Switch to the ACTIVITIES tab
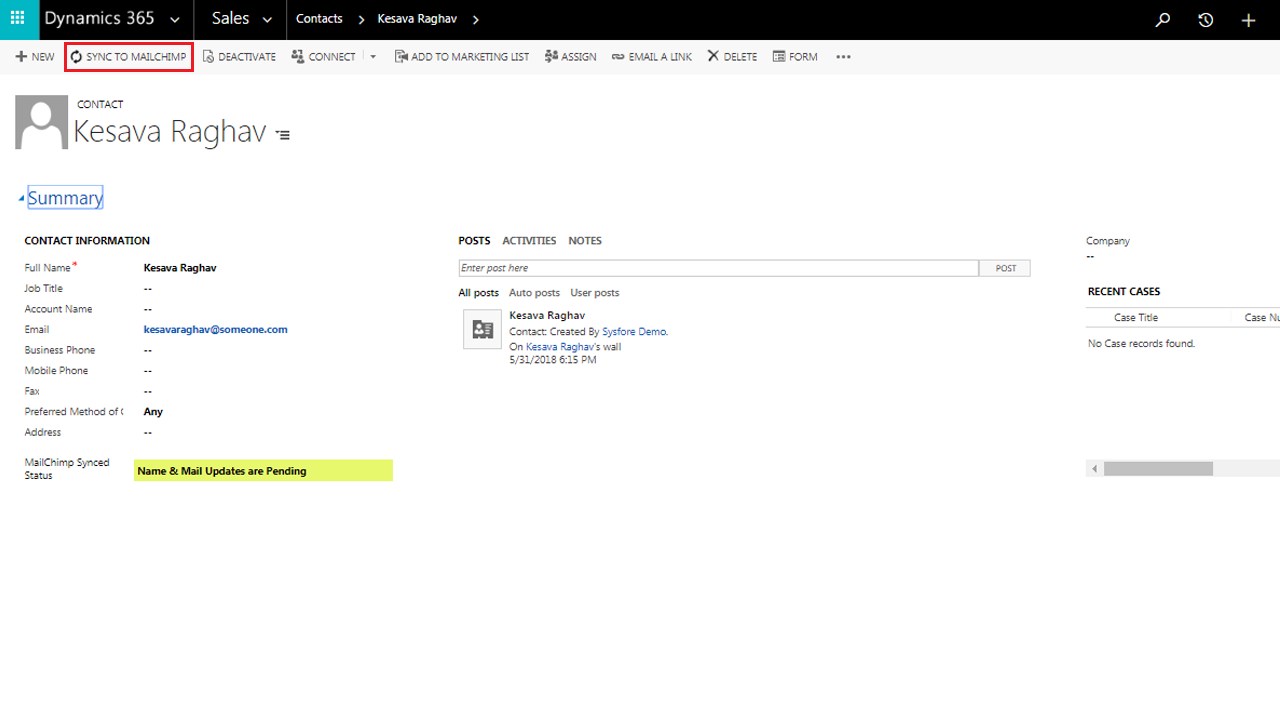The image size is (1280, 720). click(x=529, y=241)
